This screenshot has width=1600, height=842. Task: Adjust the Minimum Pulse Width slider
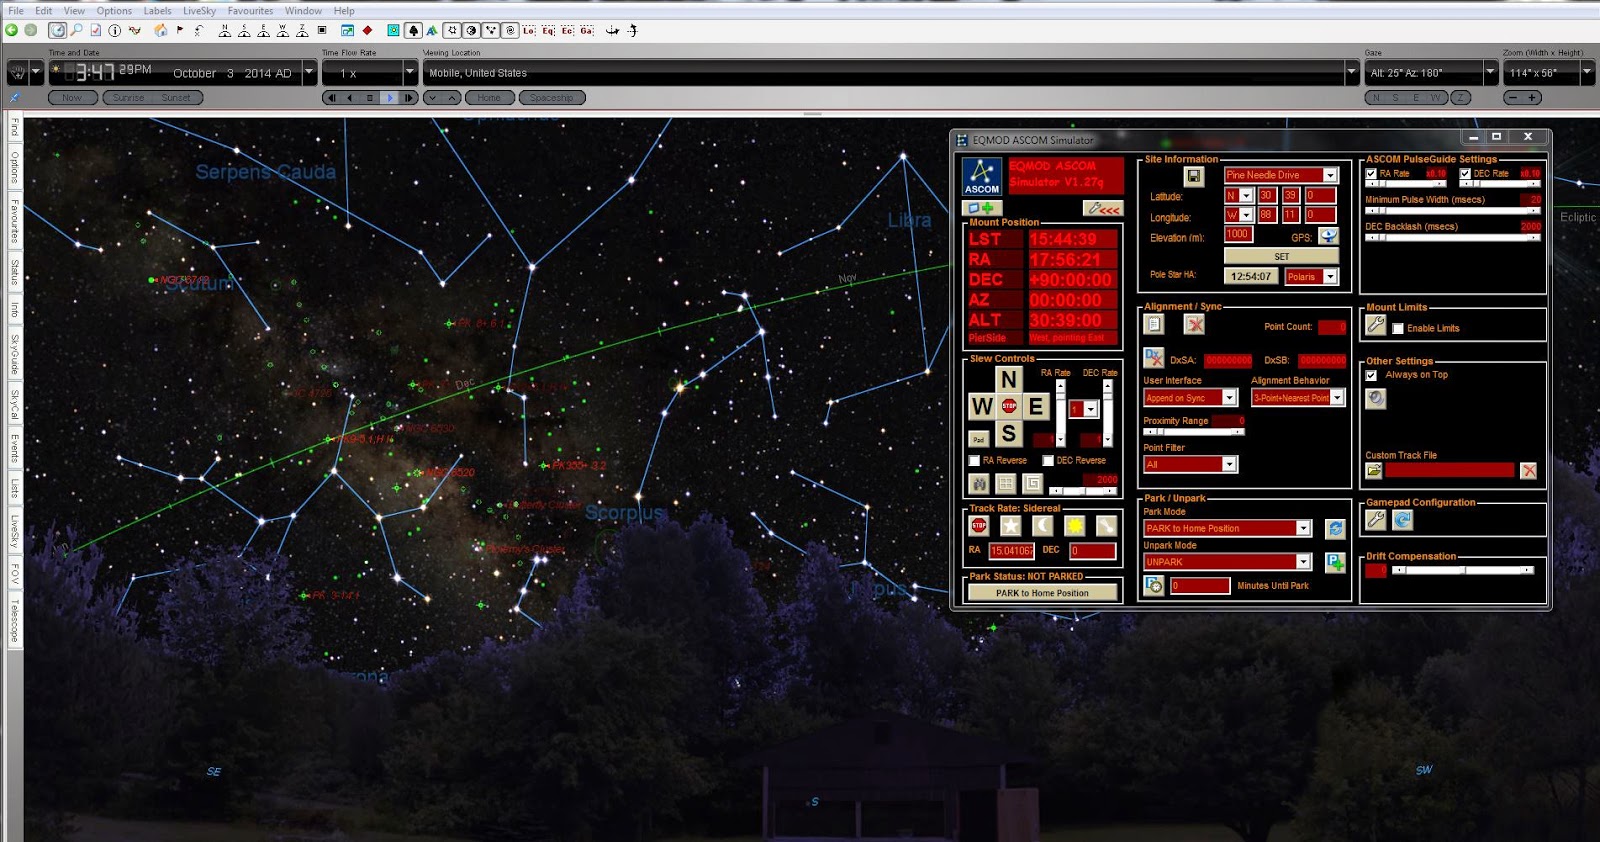tap(1453, 210)
